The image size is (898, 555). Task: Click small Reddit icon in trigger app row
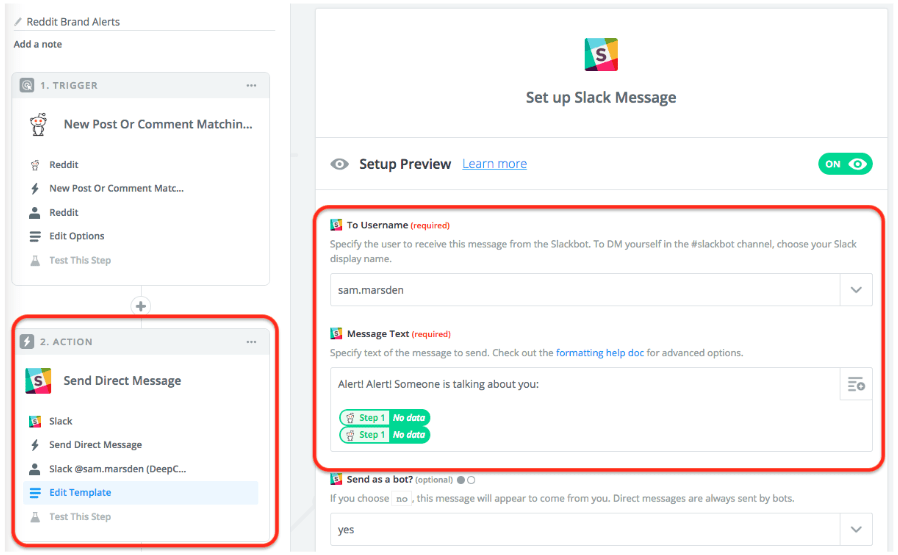35,165
